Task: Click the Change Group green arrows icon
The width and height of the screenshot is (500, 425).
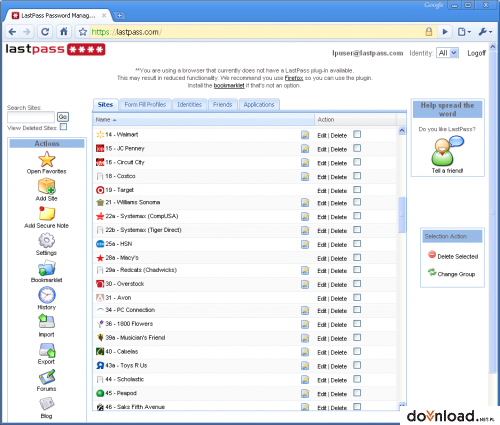Action: 432,272
